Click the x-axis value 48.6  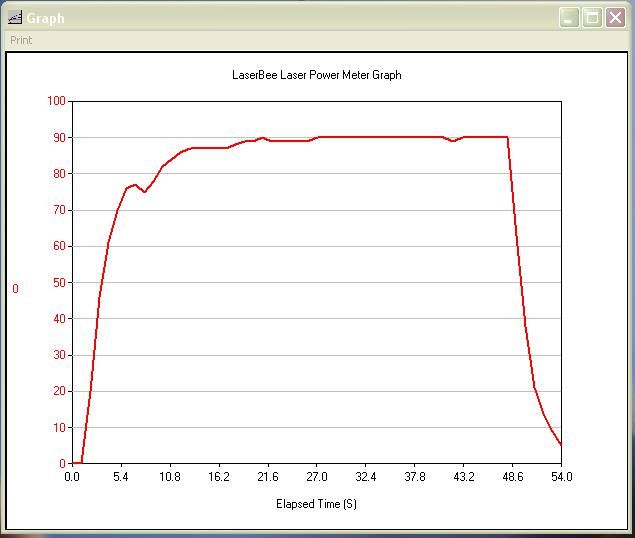click(x=513, y=477)
